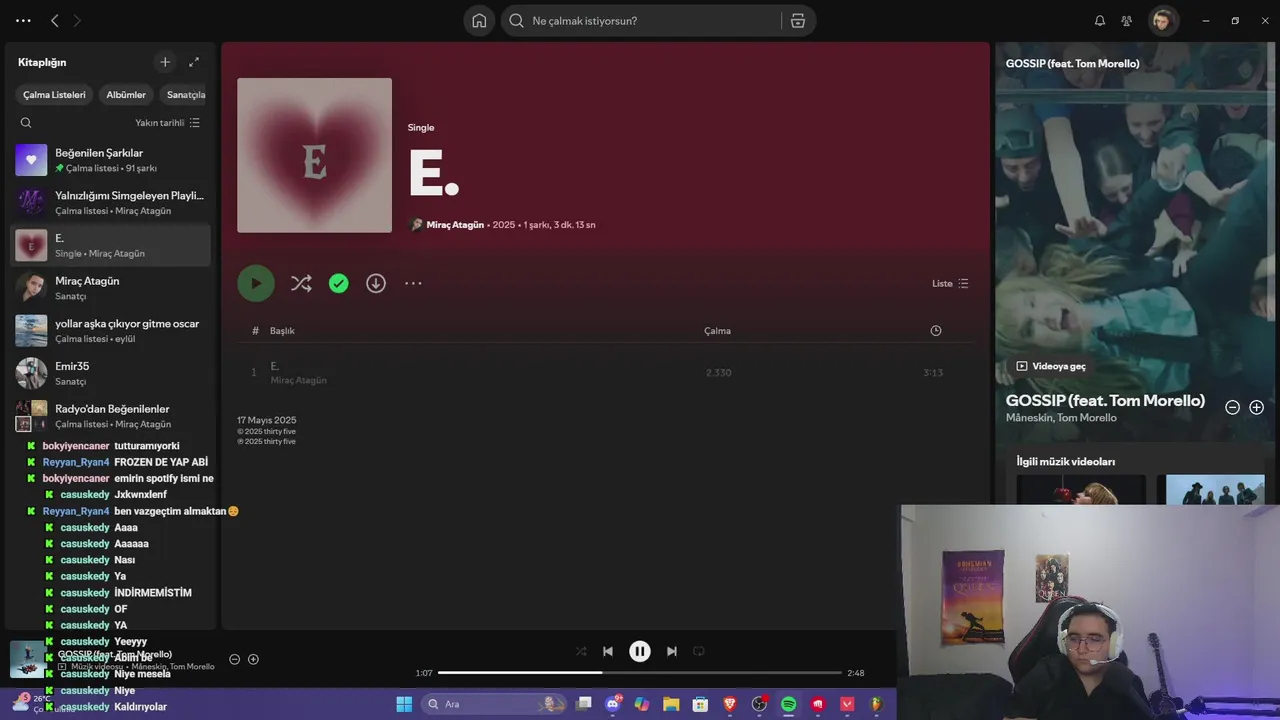Filter library by Albümler
This screenshot has height=720, width=1280.
126,95
